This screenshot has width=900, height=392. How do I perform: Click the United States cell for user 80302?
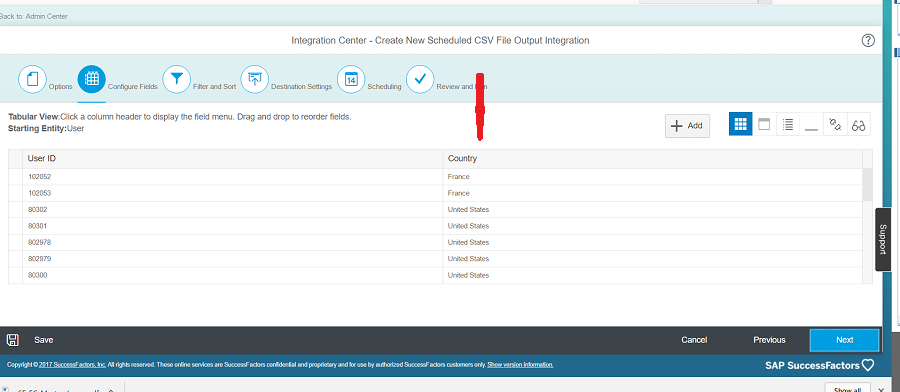[653, 209]
